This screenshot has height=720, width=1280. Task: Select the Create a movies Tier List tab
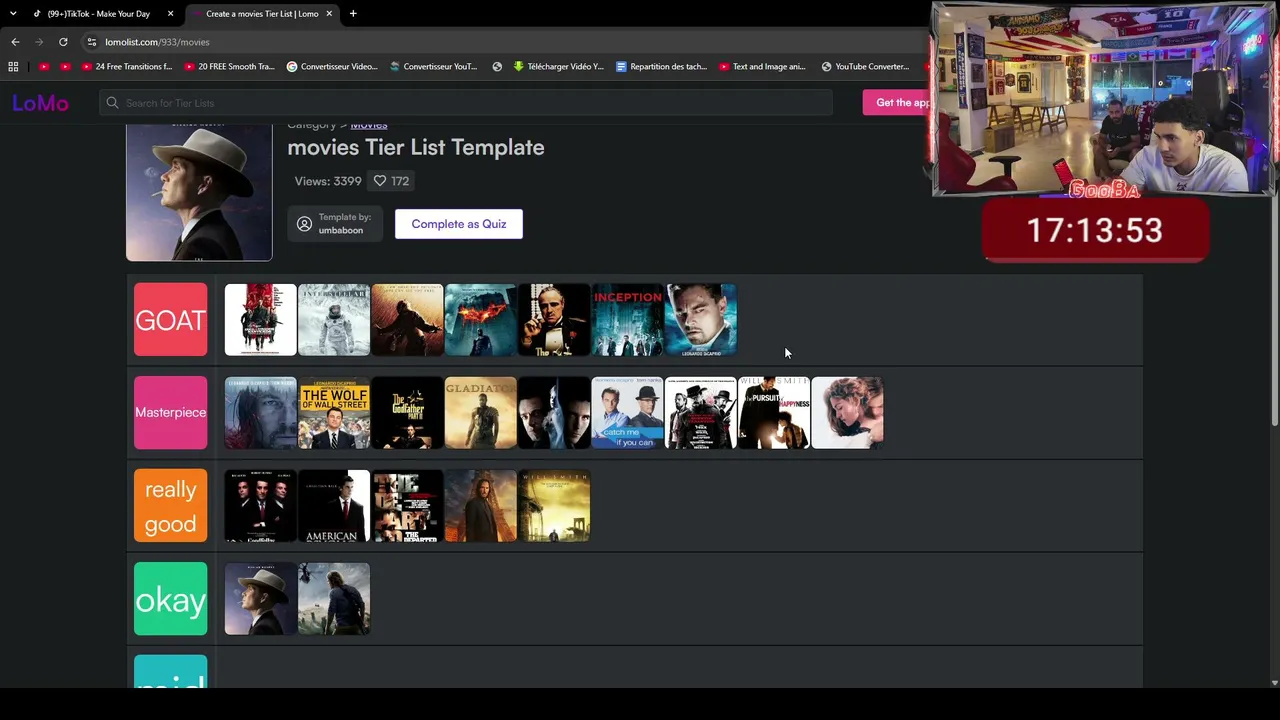262,14
